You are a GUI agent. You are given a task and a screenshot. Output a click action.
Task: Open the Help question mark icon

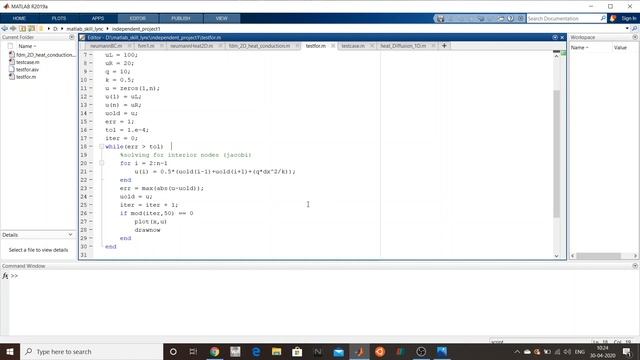(511, 18)
